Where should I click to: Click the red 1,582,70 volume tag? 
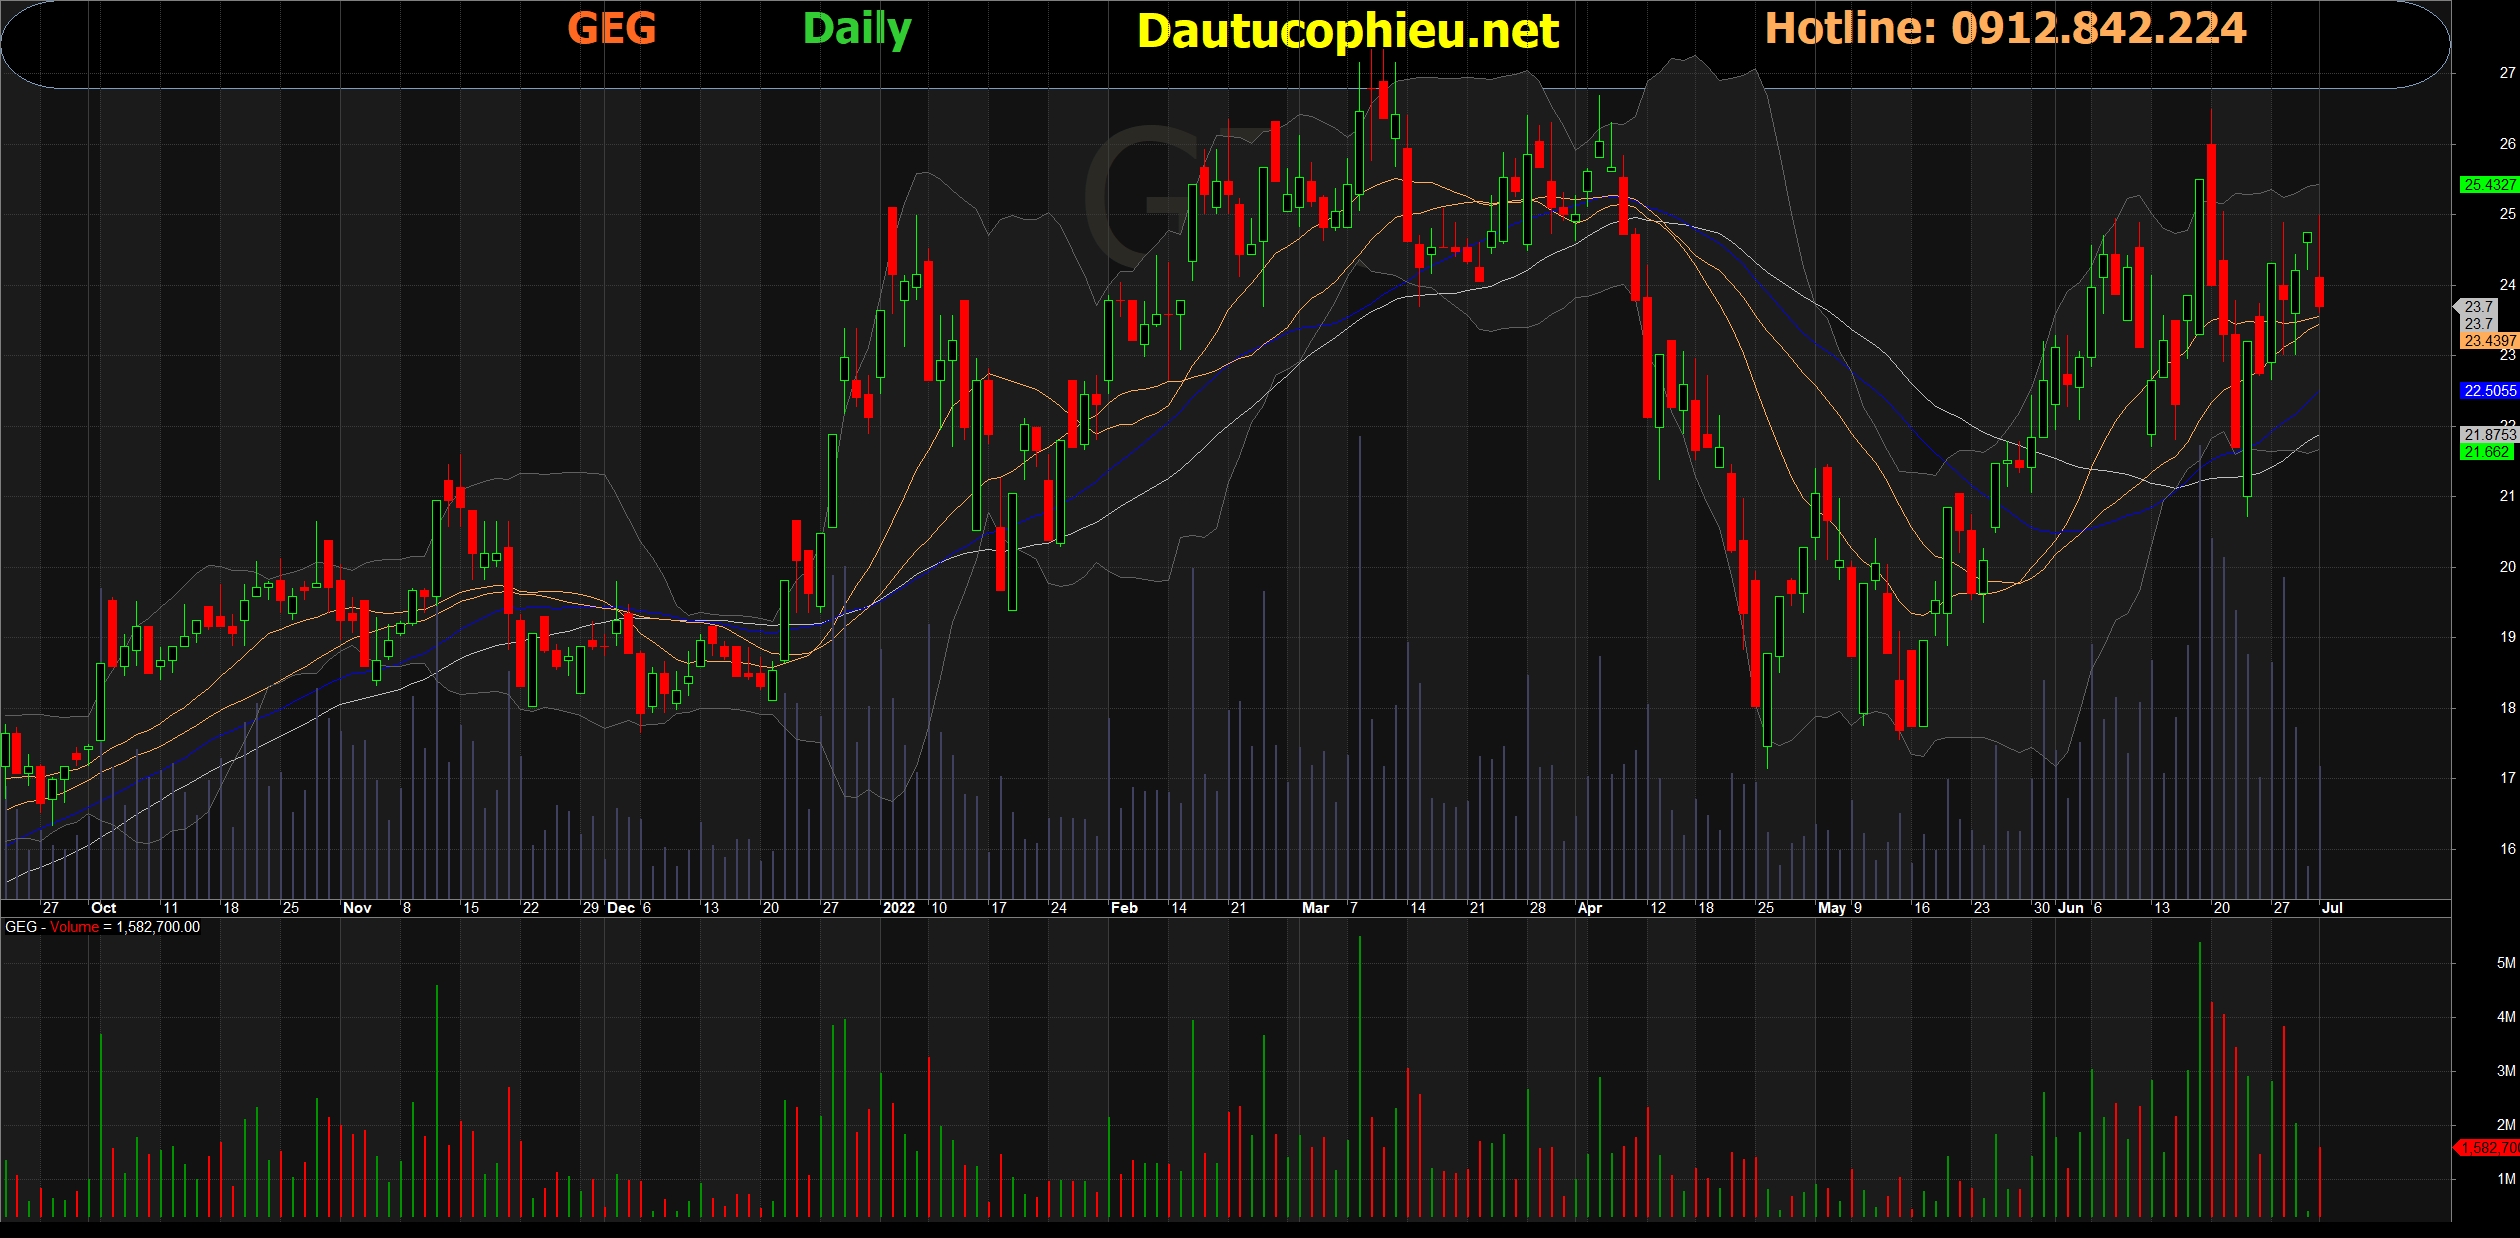(2488, 1148)
